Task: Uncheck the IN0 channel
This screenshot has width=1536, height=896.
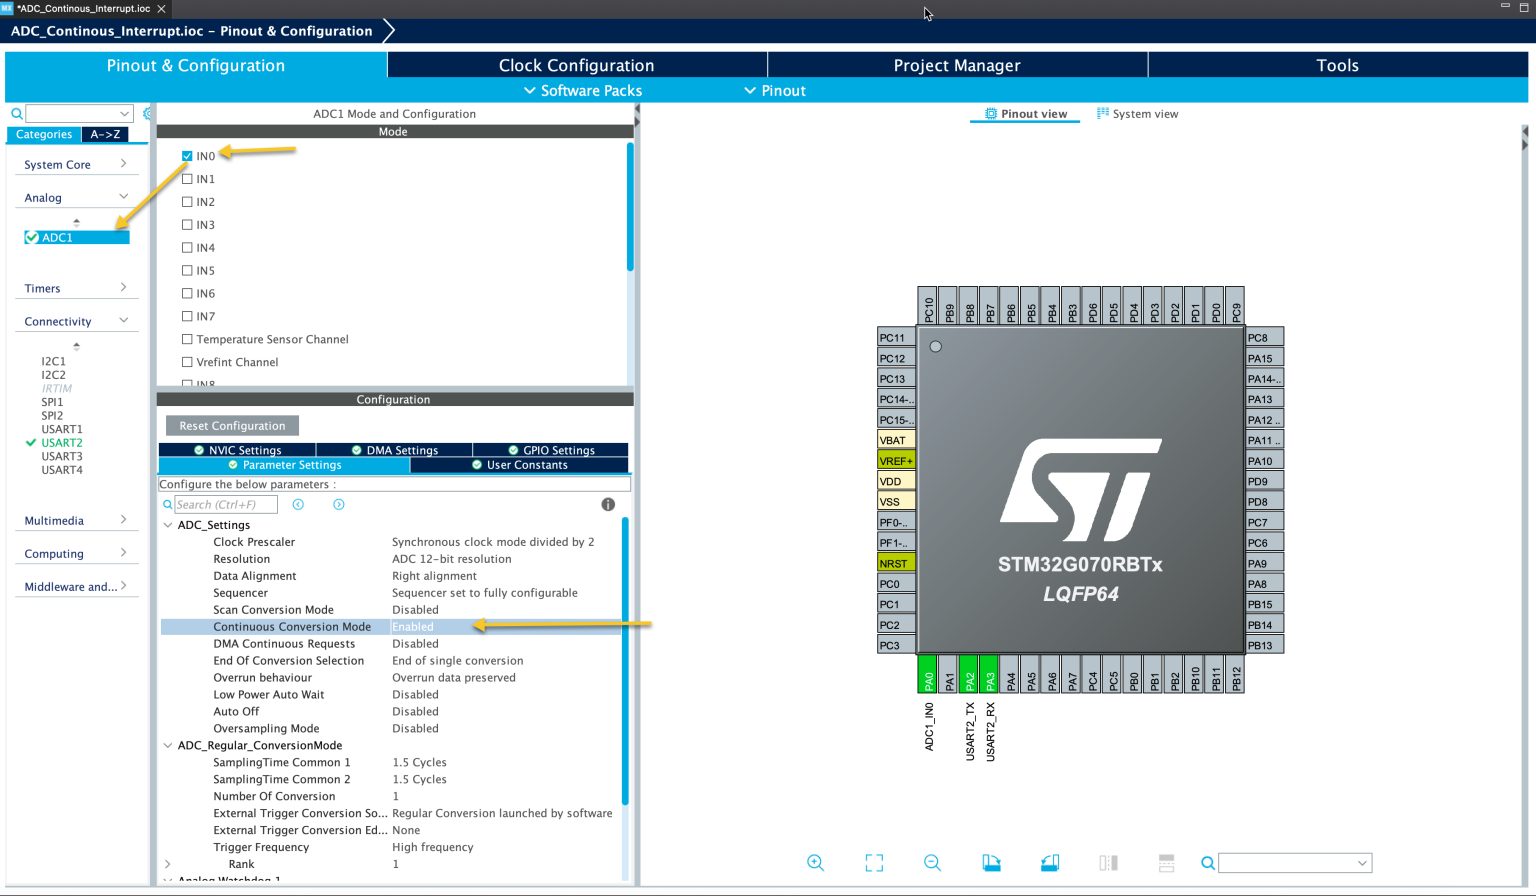Action: [x=187, y=155]
